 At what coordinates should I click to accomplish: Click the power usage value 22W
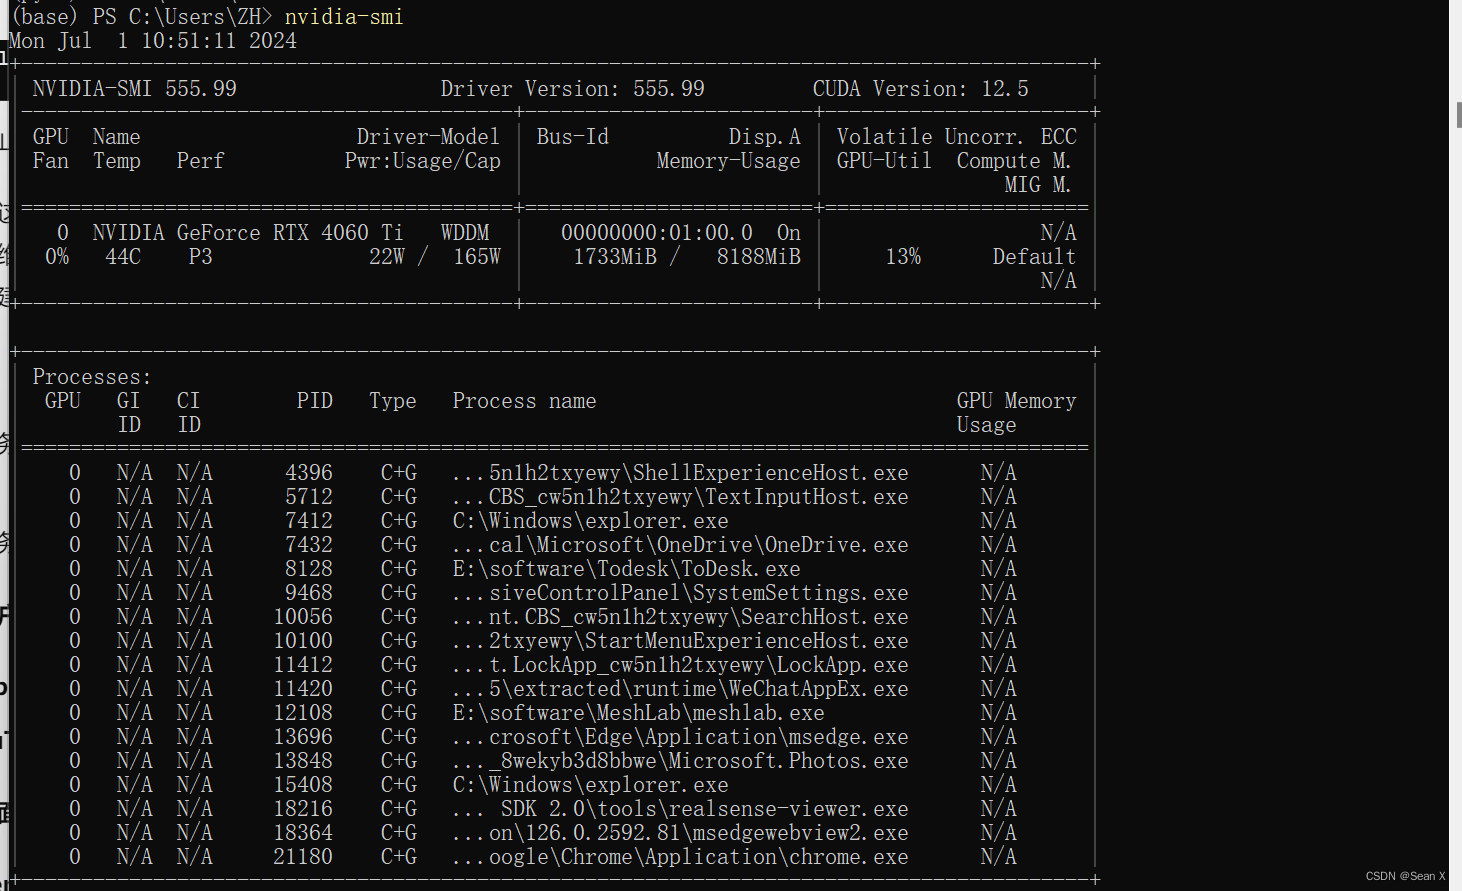(387, 257)
